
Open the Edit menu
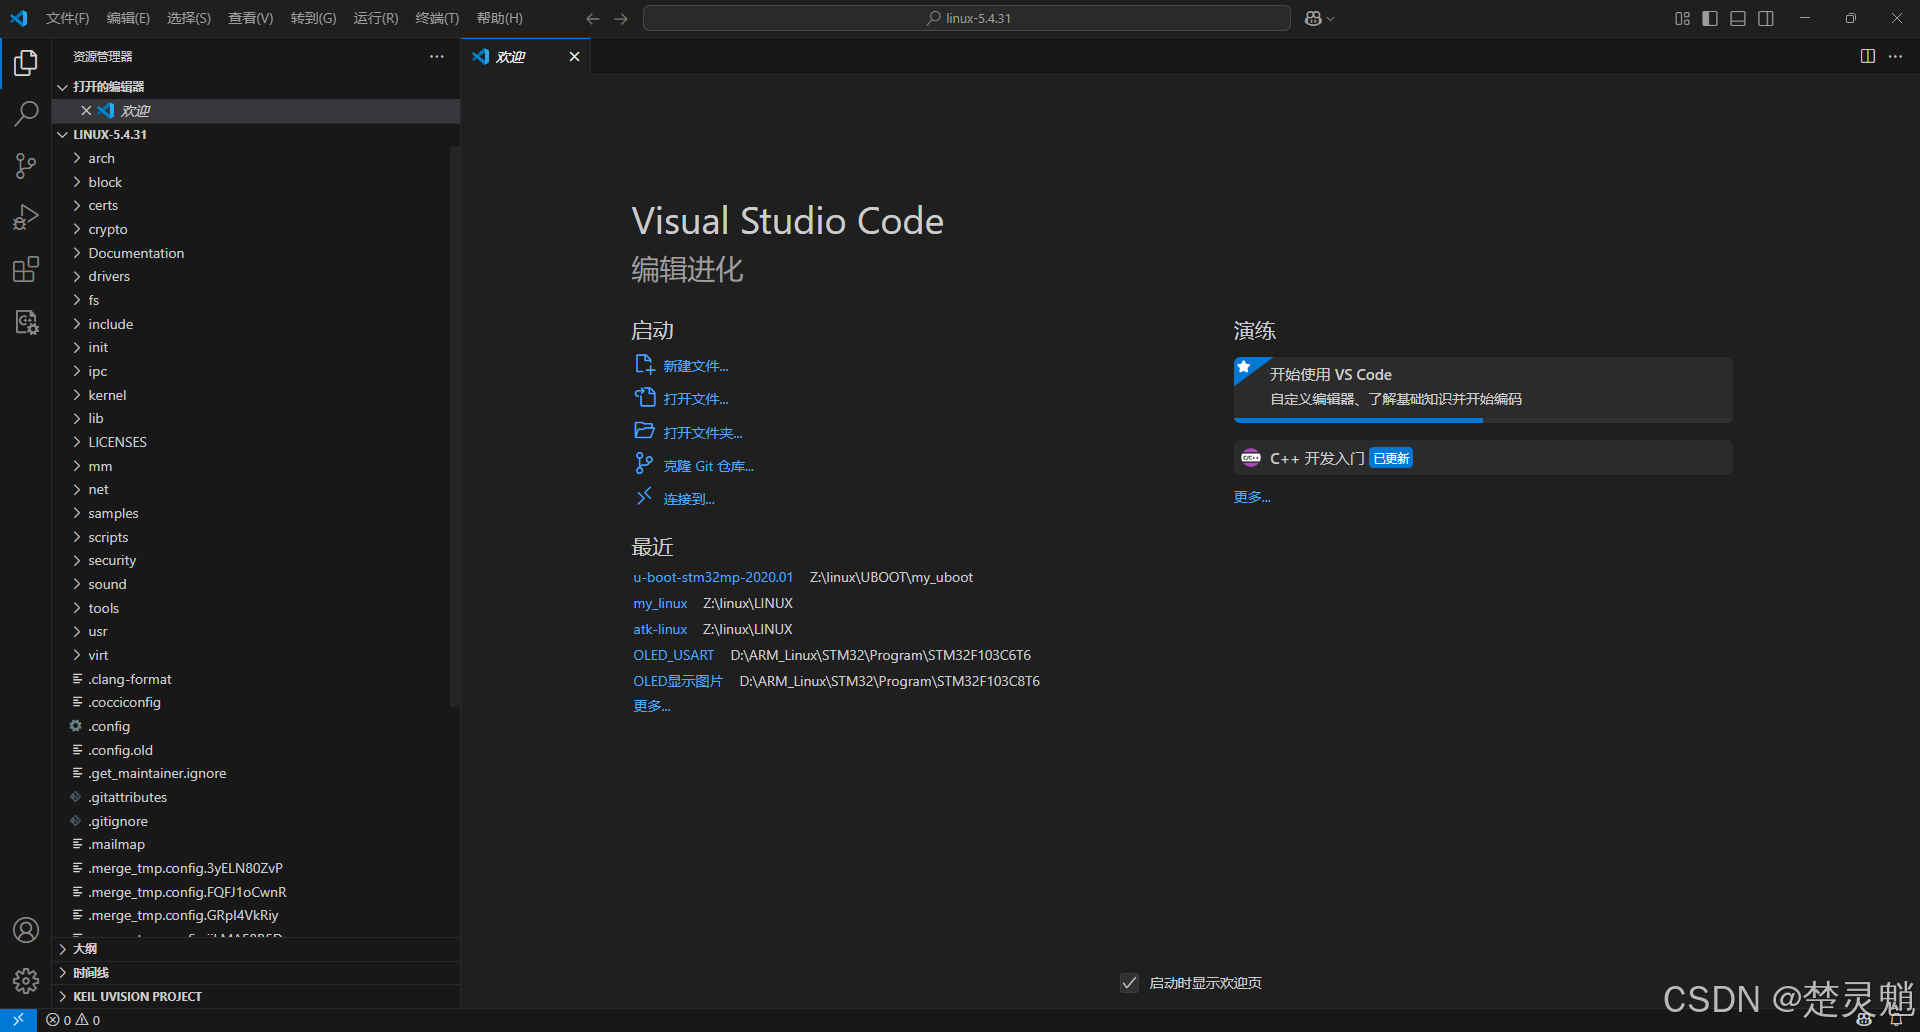point(128,19)
